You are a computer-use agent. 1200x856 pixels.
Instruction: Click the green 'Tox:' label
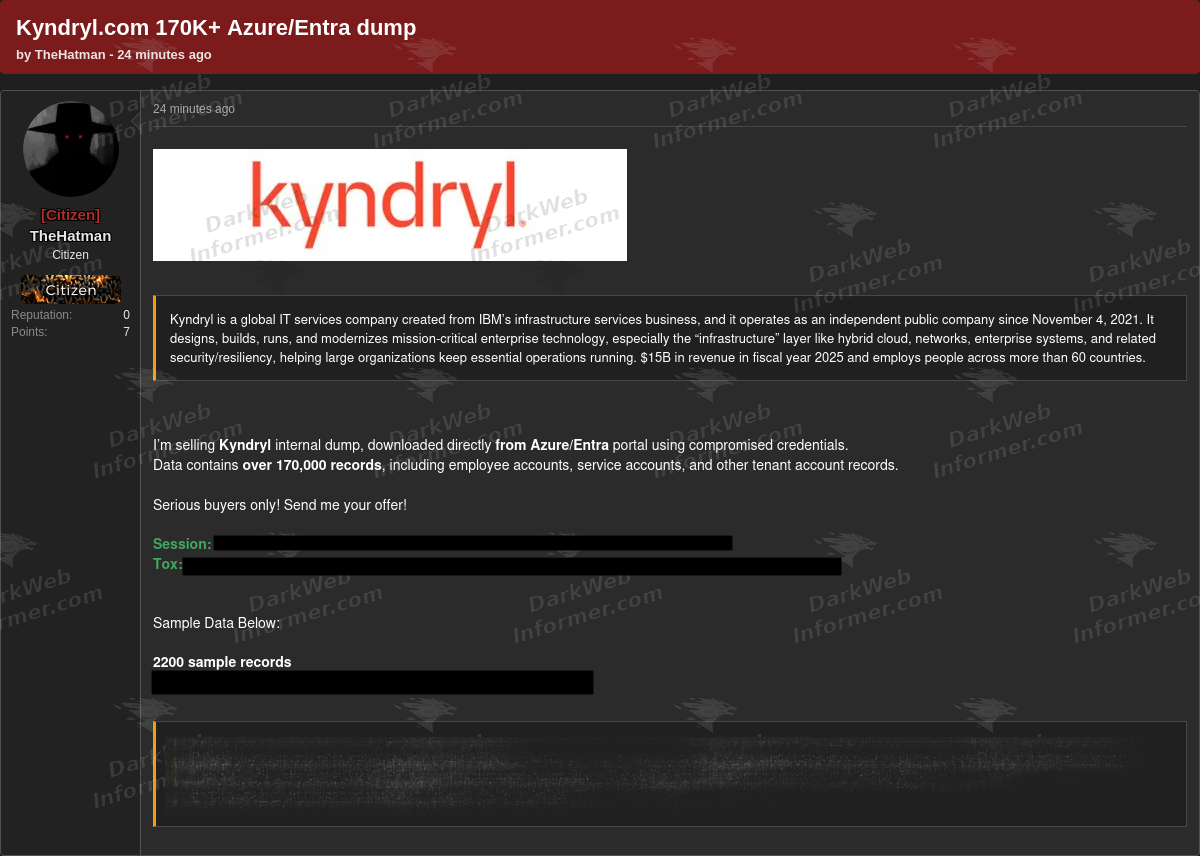point(168,564)
